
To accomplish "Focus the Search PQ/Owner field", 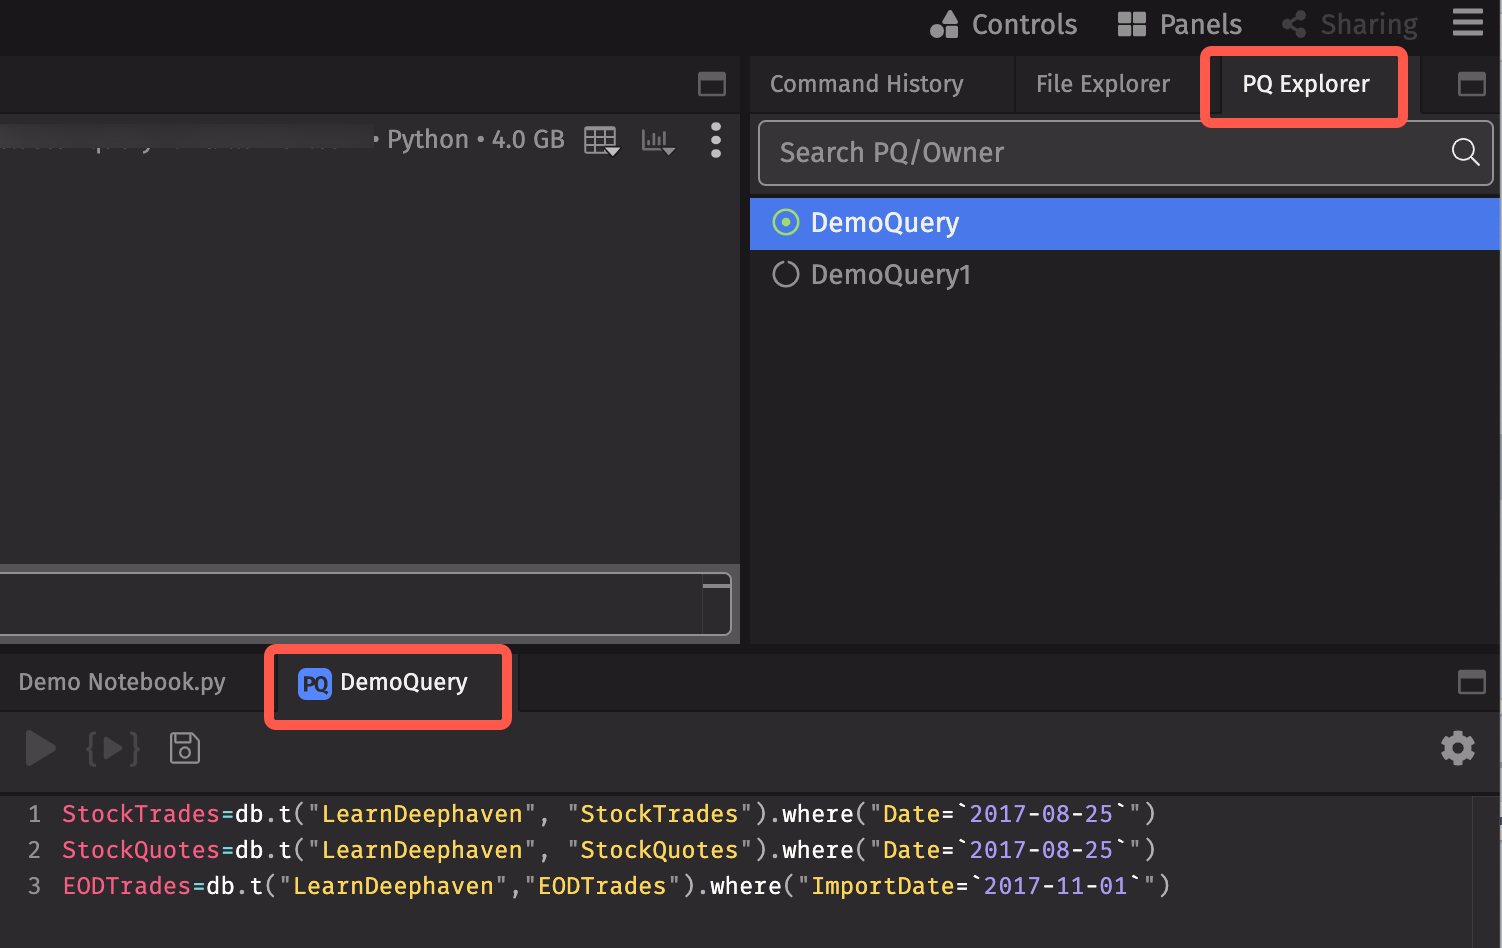I will (1100, 153).
